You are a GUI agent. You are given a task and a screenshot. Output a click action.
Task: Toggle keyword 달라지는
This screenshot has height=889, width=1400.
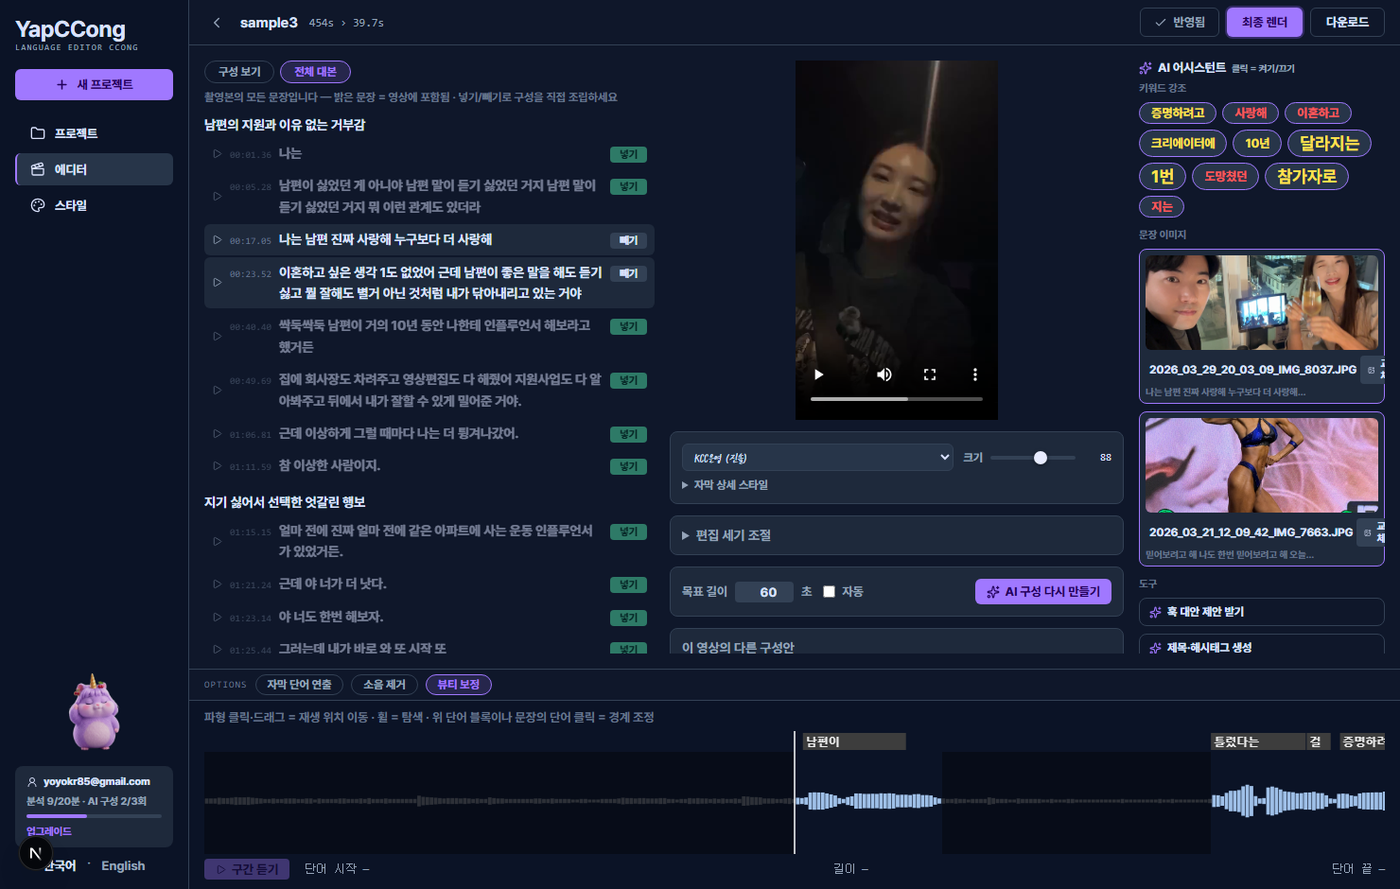tap(1328, 143)
